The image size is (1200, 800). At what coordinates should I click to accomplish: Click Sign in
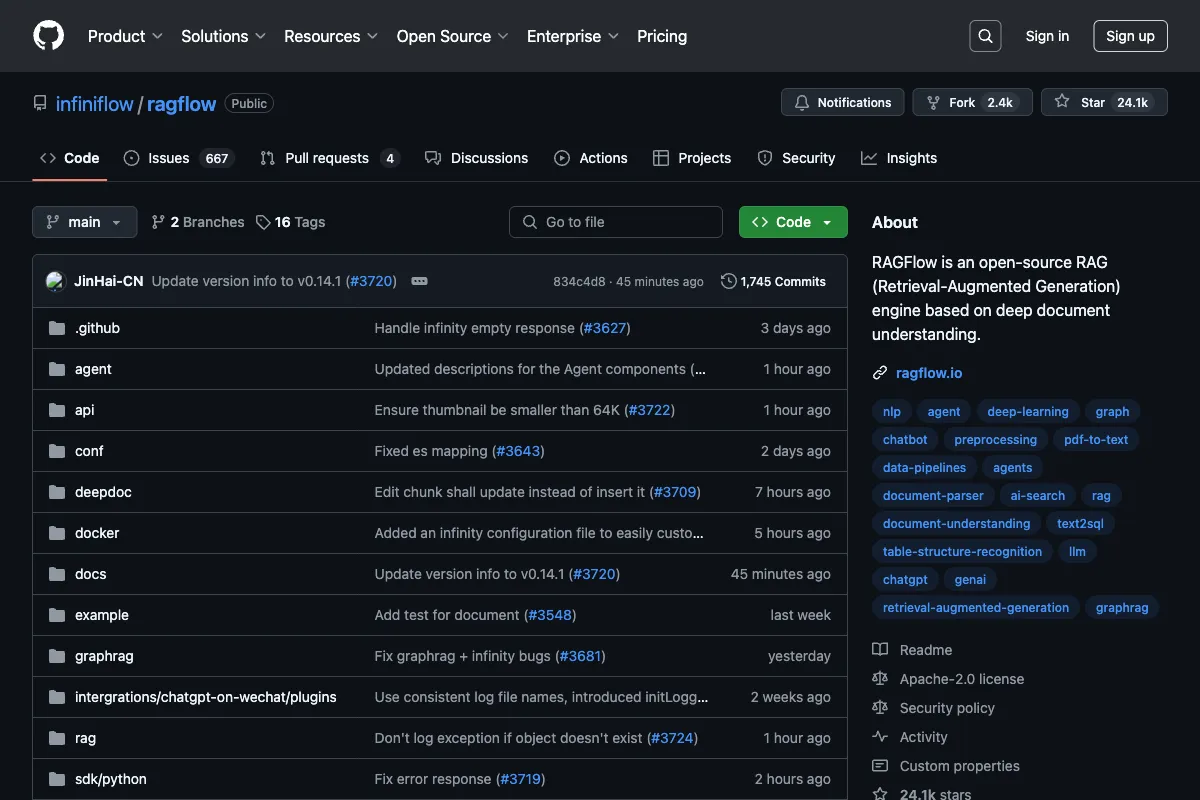tap(1047, 36)
